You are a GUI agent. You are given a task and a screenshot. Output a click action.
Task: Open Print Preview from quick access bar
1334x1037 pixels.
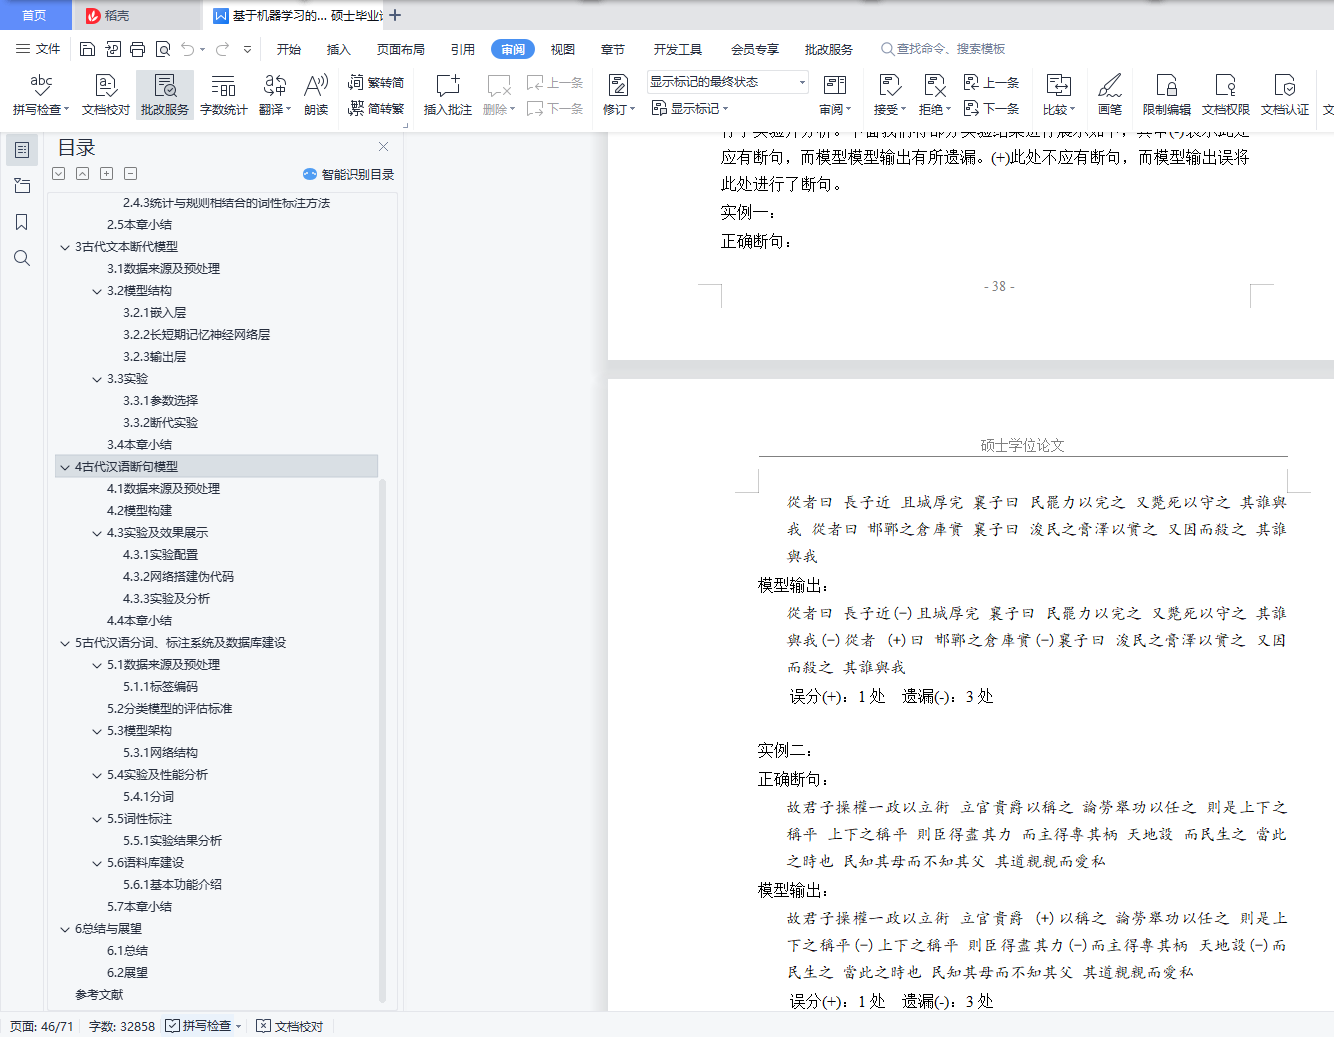[163, 49]
